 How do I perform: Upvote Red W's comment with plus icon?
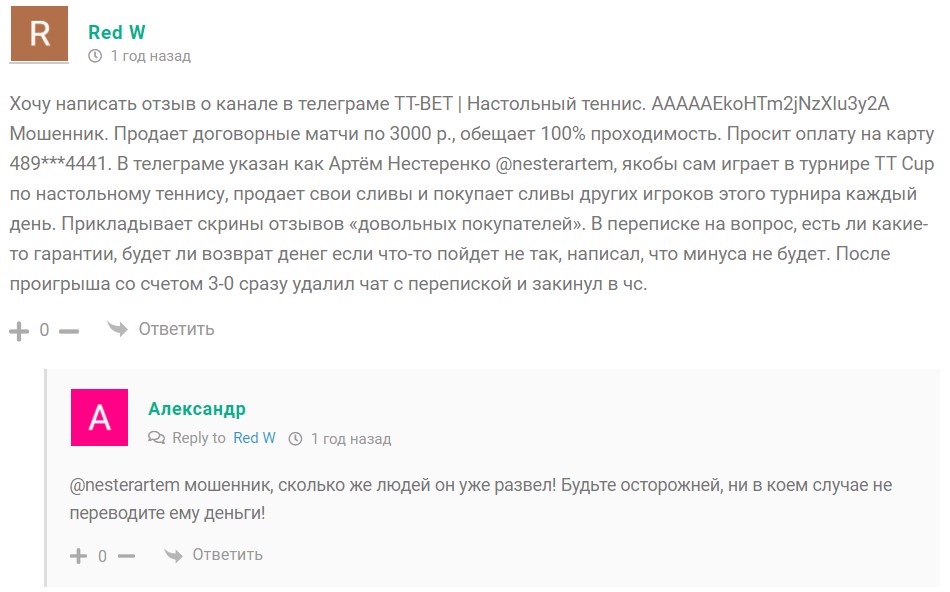pyautogui.click(x=19, y=331)
